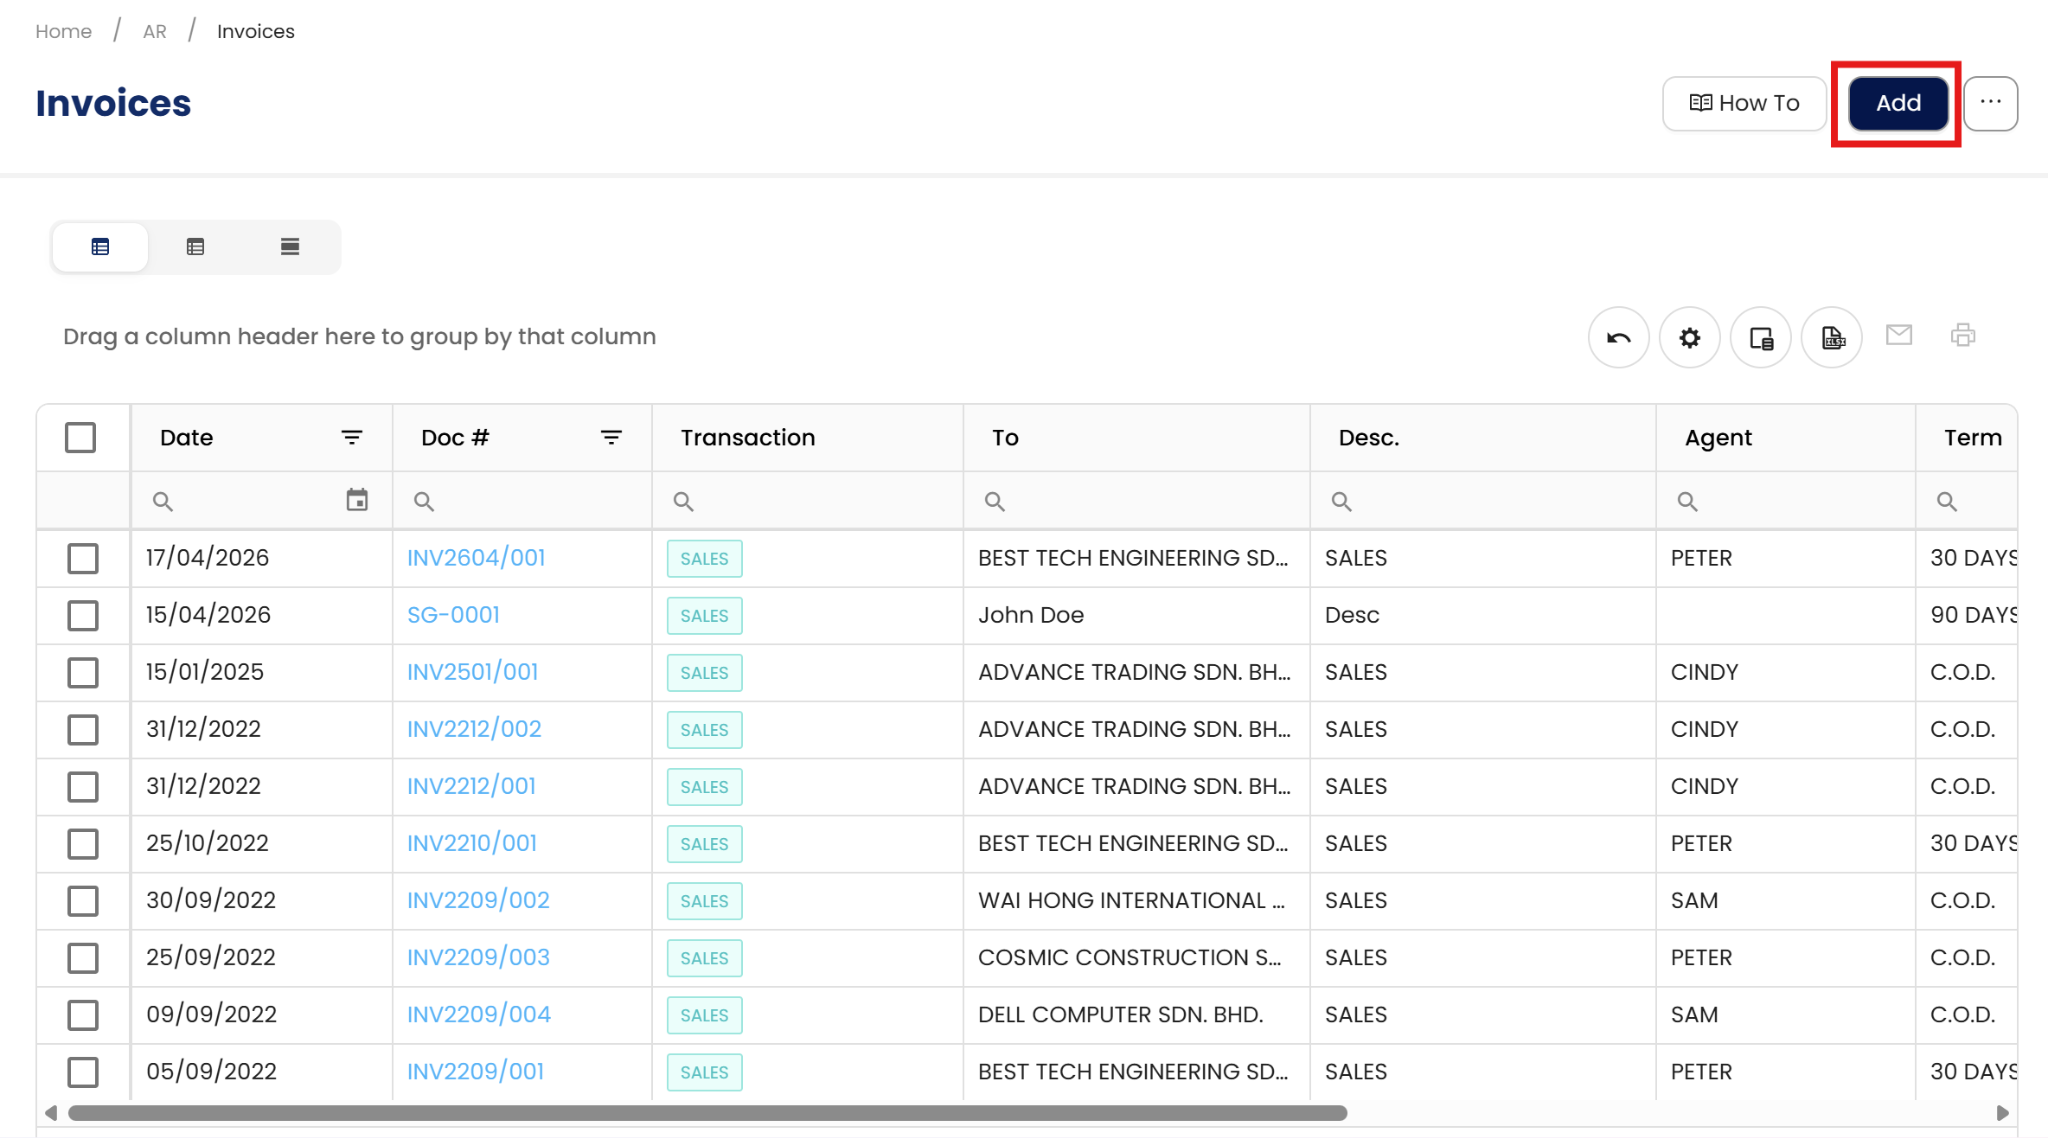Click the horizontal scrollbar right arrow
Viewport: 2048px width, 1138px height.
2002,1113
